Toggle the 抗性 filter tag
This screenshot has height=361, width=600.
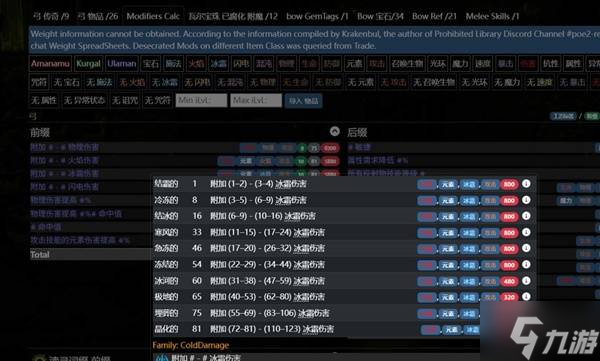click(x=551, y=64)
